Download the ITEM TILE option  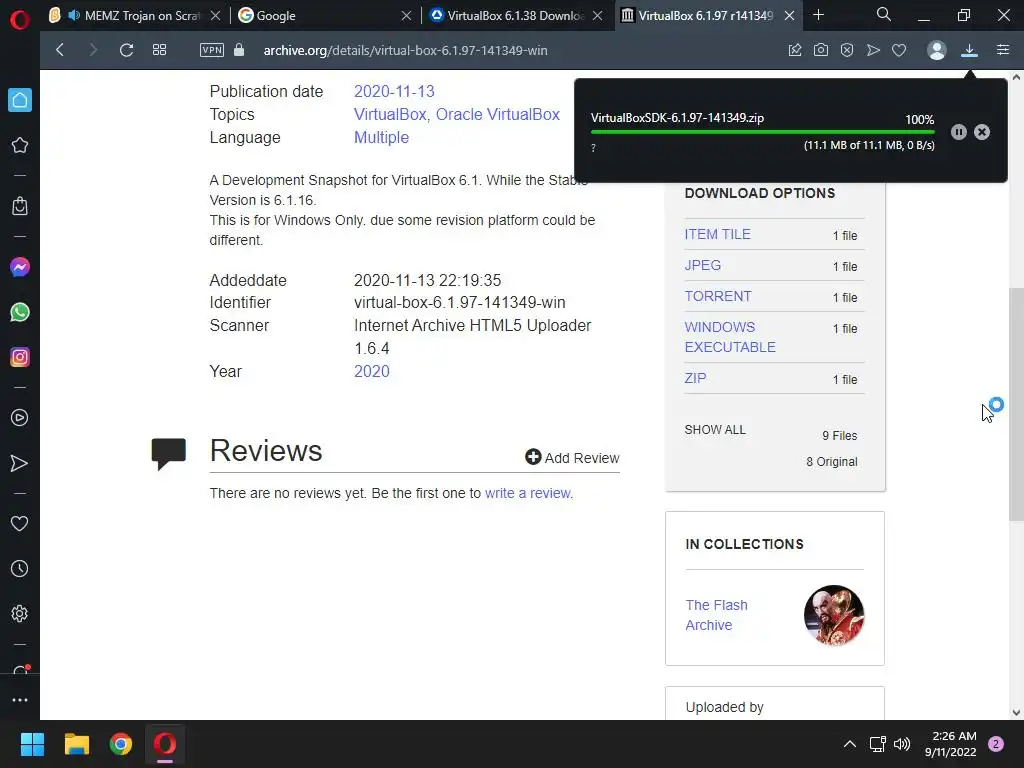point(717,234)
